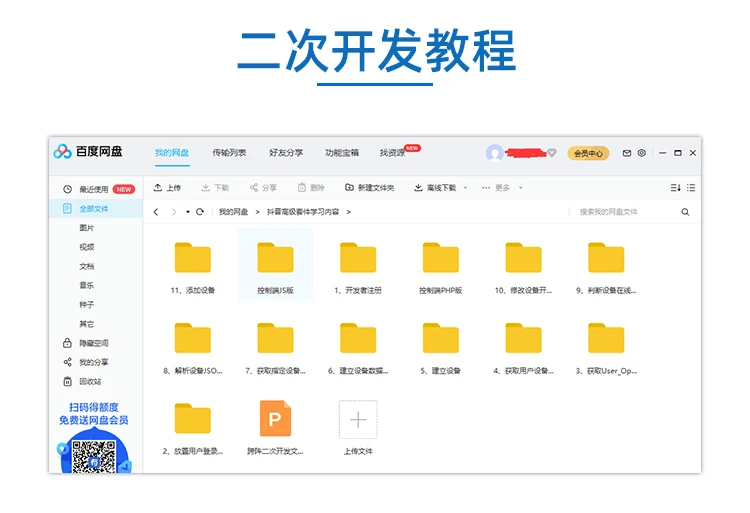Refresh the current folder listing
The width and height of the screenshot is (750, 513).
pos(200,212)
